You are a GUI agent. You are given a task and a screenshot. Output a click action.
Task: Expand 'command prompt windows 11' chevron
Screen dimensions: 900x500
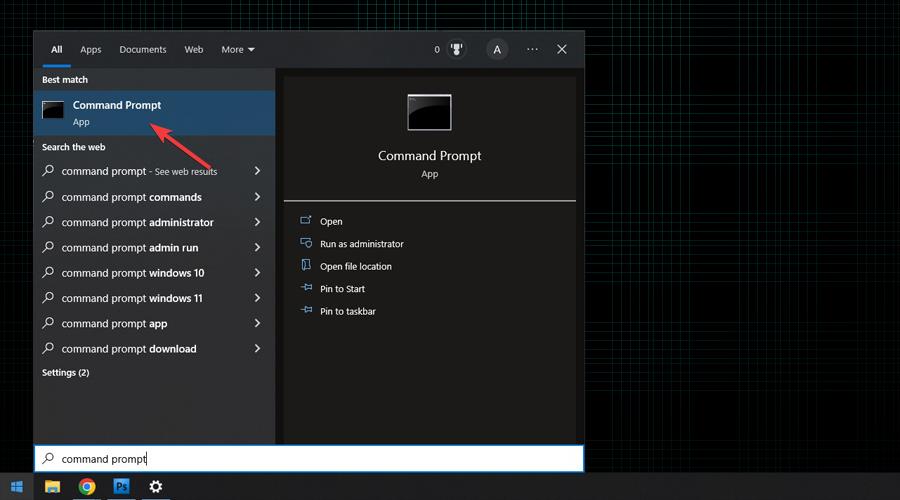coord(257,298)
